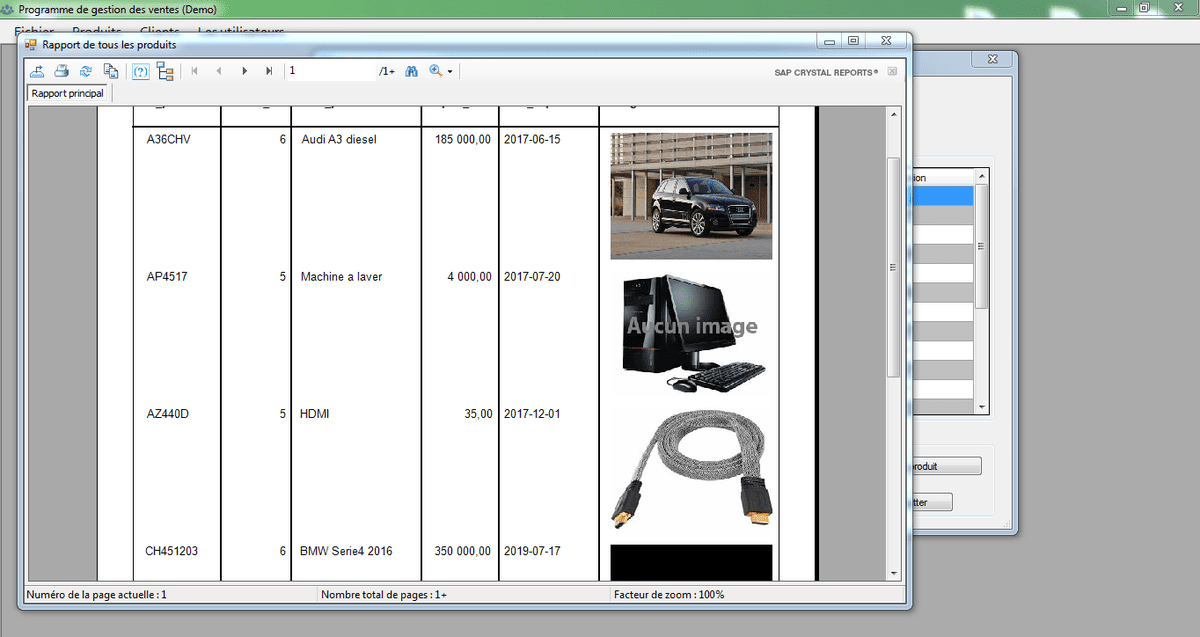Print the report using the printer icon

tap(62, 71)
